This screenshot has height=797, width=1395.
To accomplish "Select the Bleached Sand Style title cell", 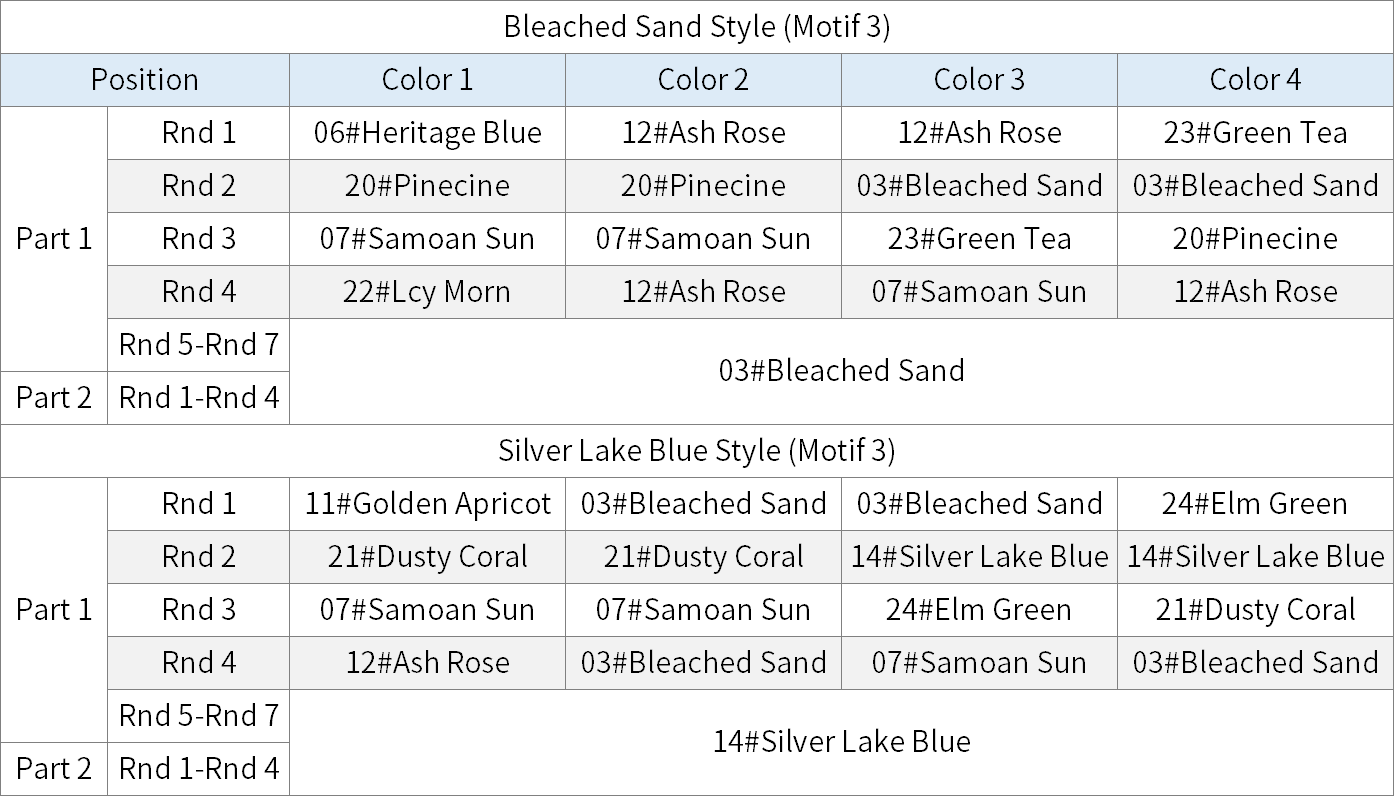I will point(697,27).
